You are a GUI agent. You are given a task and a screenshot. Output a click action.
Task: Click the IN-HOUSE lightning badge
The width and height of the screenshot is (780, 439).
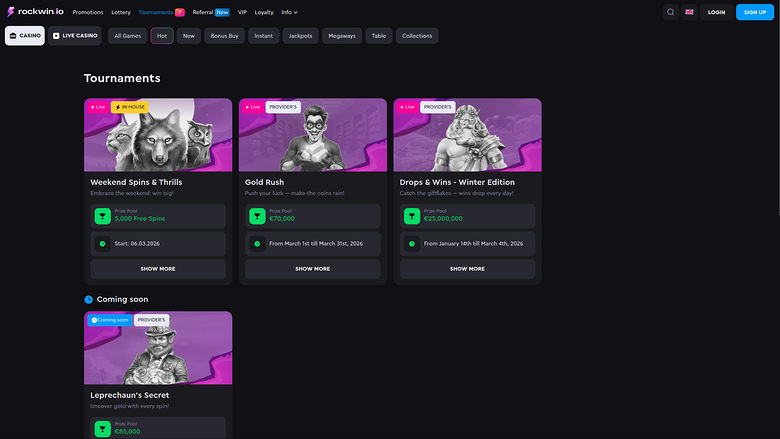click(x=129, y=107)
